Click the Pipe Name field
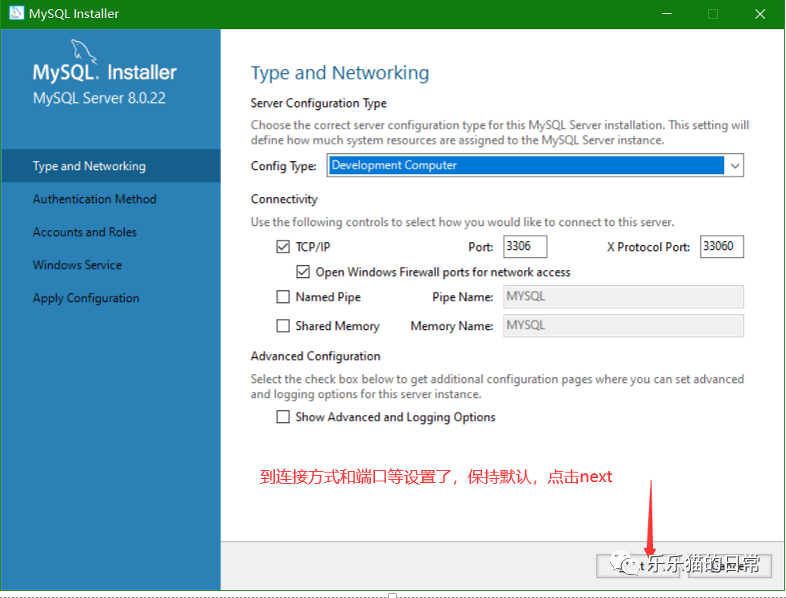Screen dimensions: 786x598 (x=623, y=296)
